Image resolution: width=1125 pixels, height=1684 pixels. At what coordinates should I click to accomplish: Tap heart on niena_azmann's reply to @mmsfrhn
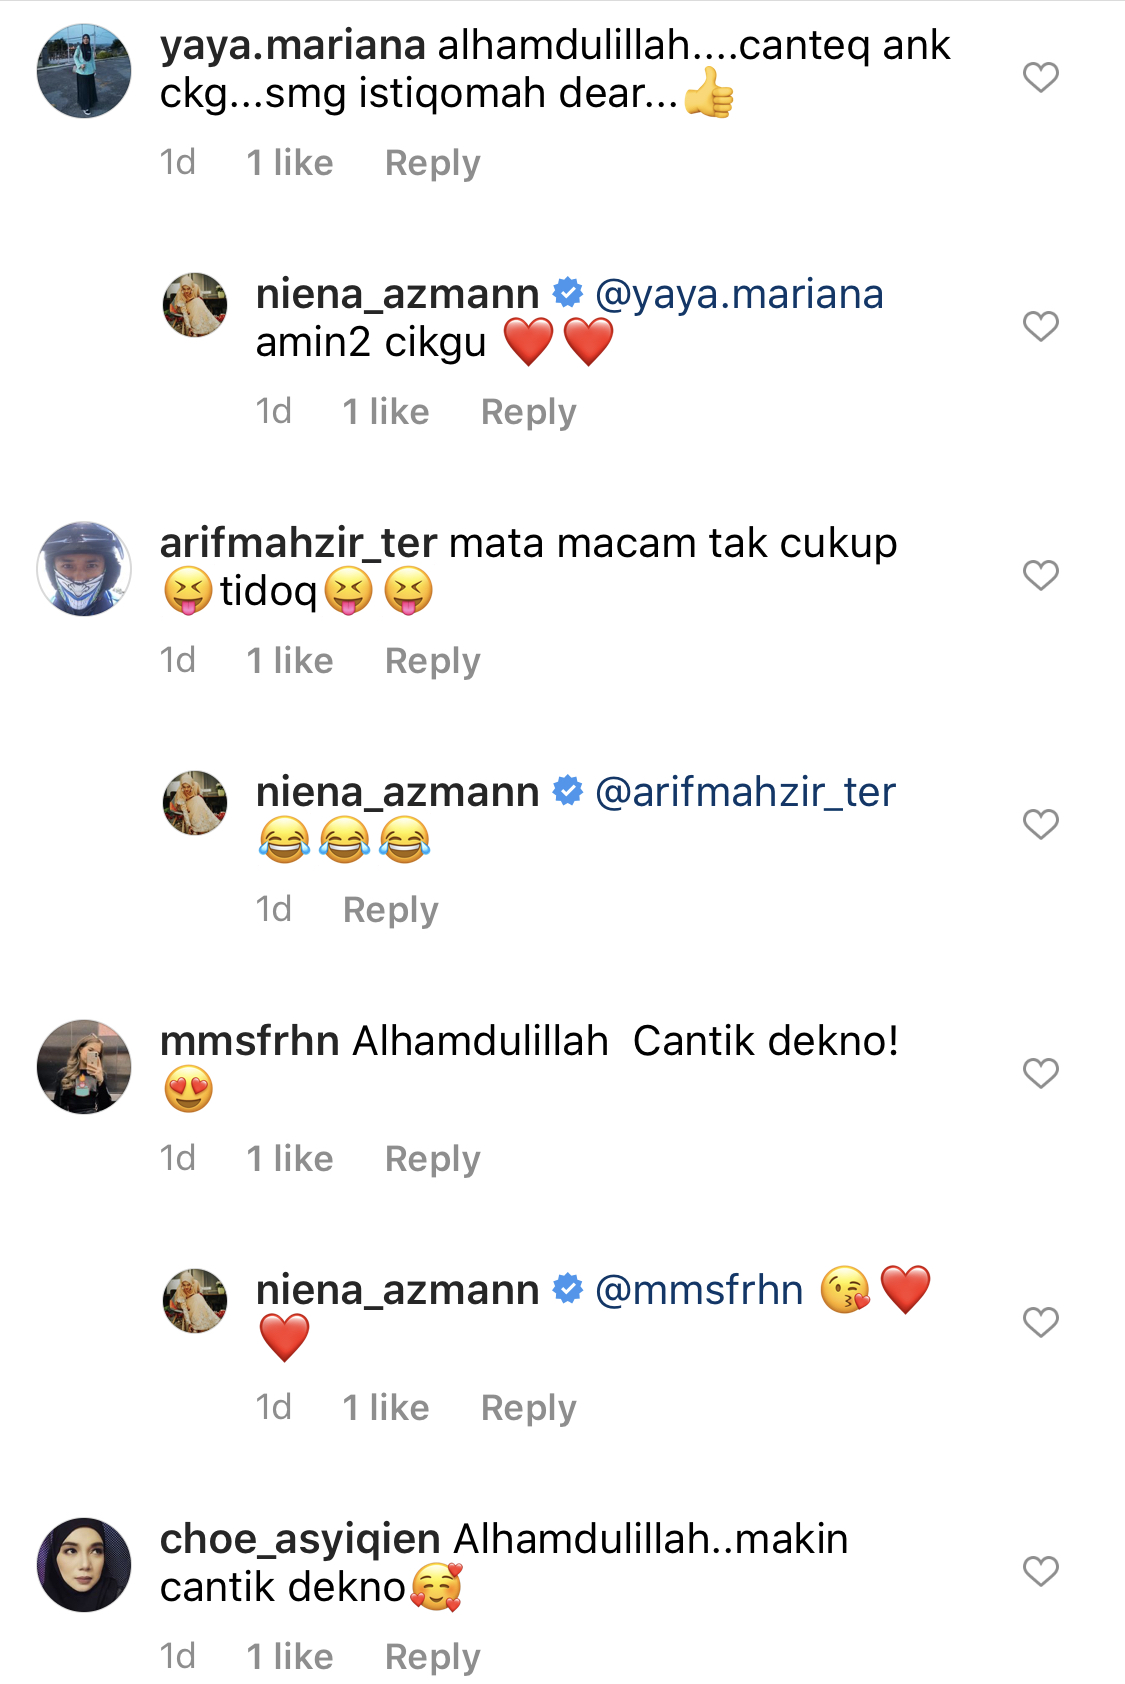[1041, 1322]
